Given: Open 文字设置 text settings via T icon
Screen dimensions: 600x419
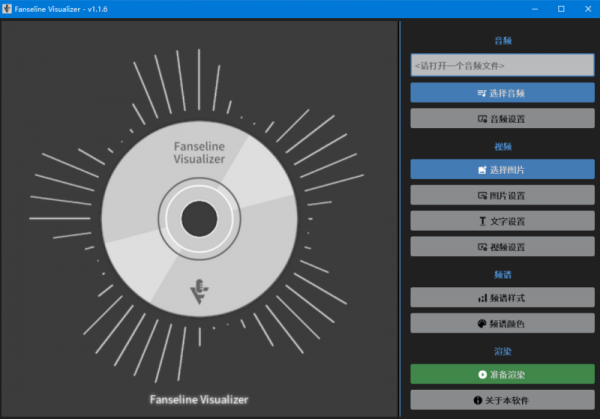Looking at the screenshot, I should point(502,221).
